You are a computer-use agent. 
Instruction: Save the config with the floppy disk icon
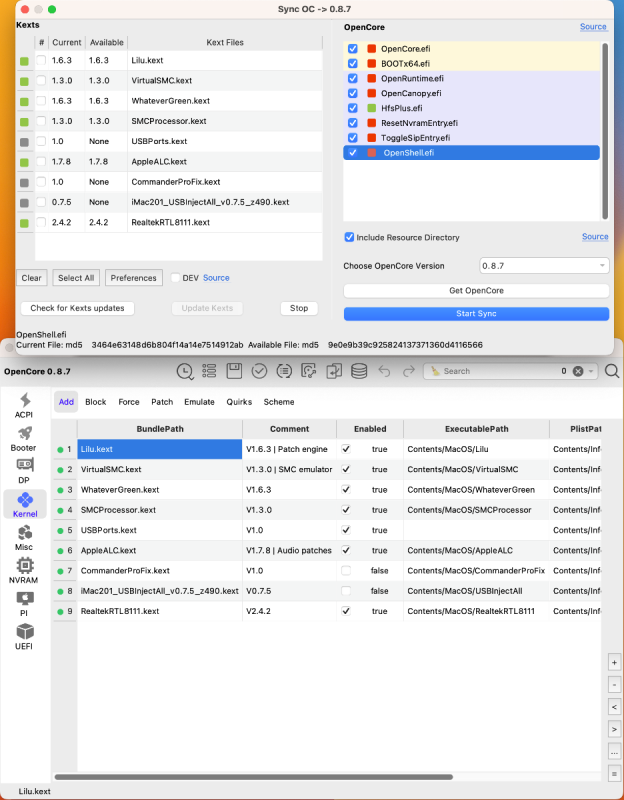pyautogui.click(x=234, y=371)
